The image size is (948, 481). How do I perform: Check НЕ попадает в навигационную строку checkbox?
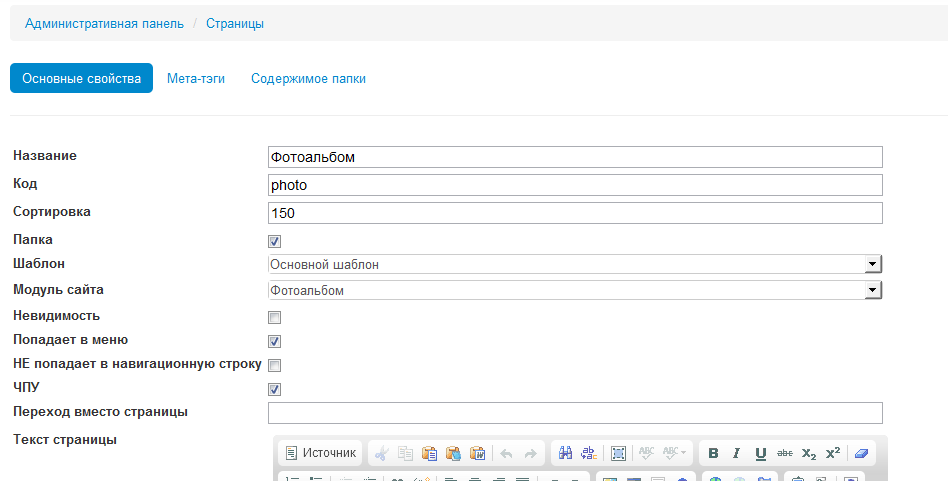tap(274, 366)
